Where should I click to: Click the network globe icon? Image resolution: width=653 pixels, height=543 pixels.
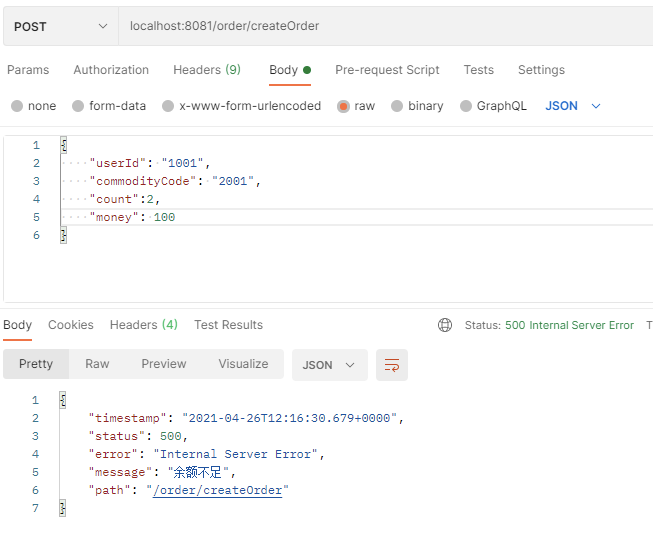(445, 325)
